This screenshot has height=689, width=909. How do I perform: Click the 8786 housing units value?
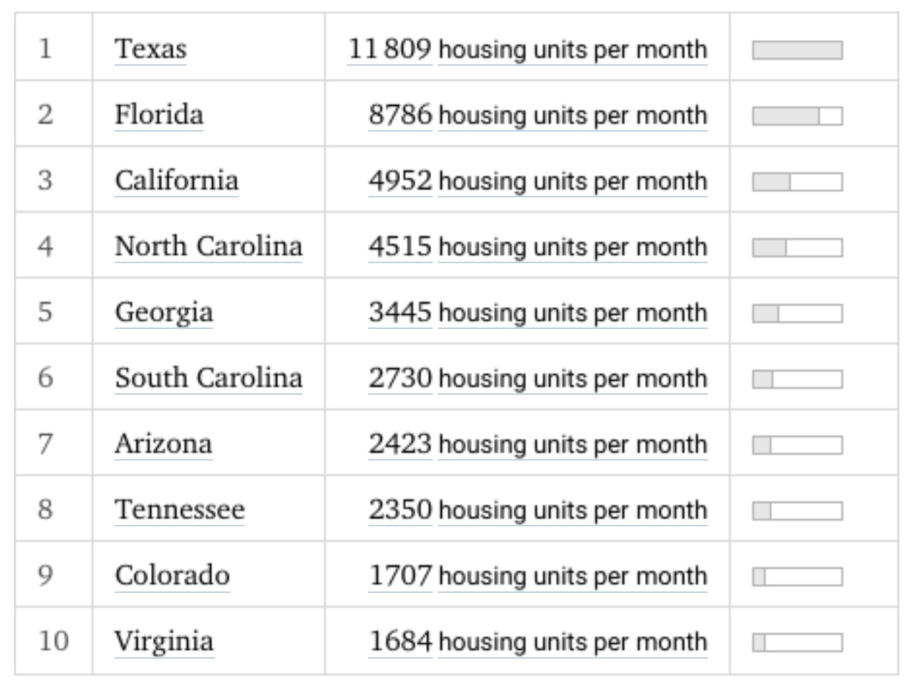(x=400, y=115)
